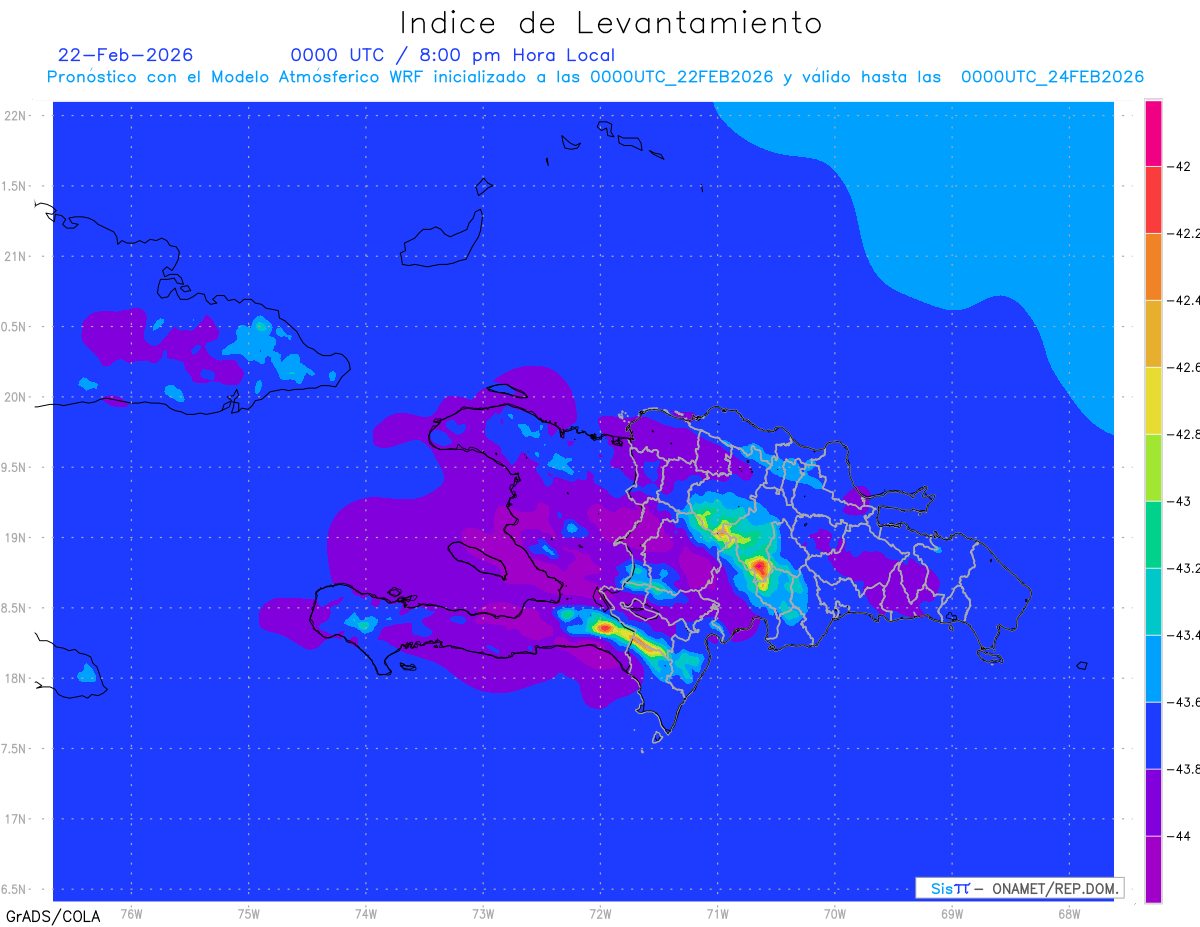Click the '-42.4' legend value
Screen dimensions: 1200x927
1184,301
